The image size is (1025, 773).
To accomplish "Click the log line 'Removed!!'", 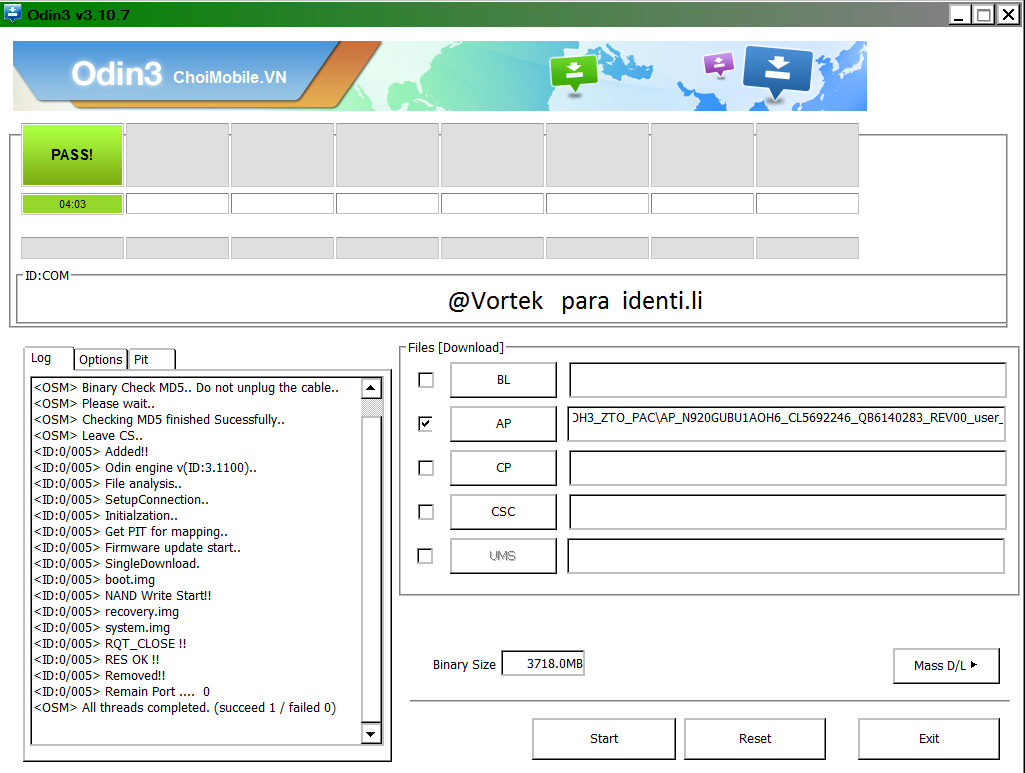I will click(99, 676).
